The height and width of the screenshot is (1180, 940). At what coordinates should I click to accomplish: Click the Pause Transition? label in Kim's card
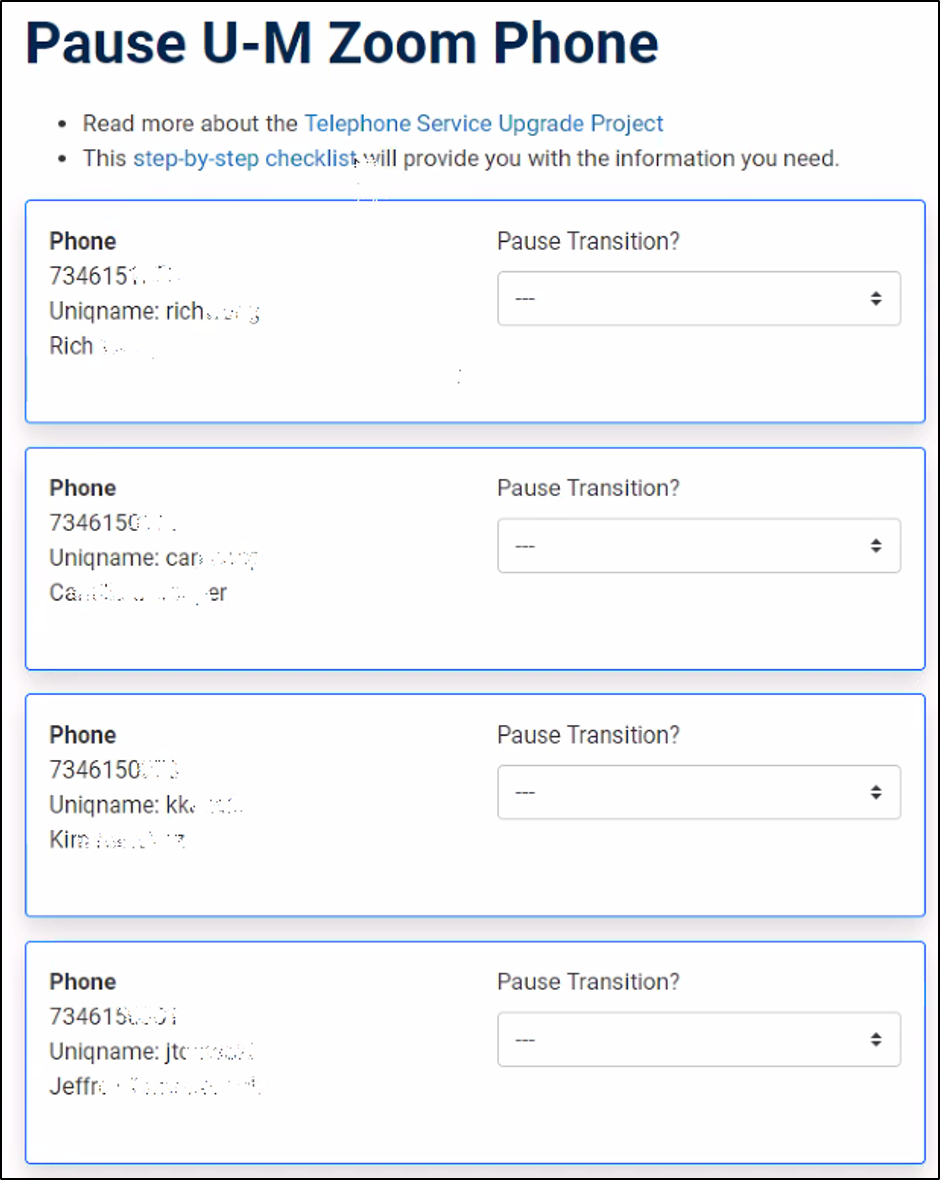point(588,735)
